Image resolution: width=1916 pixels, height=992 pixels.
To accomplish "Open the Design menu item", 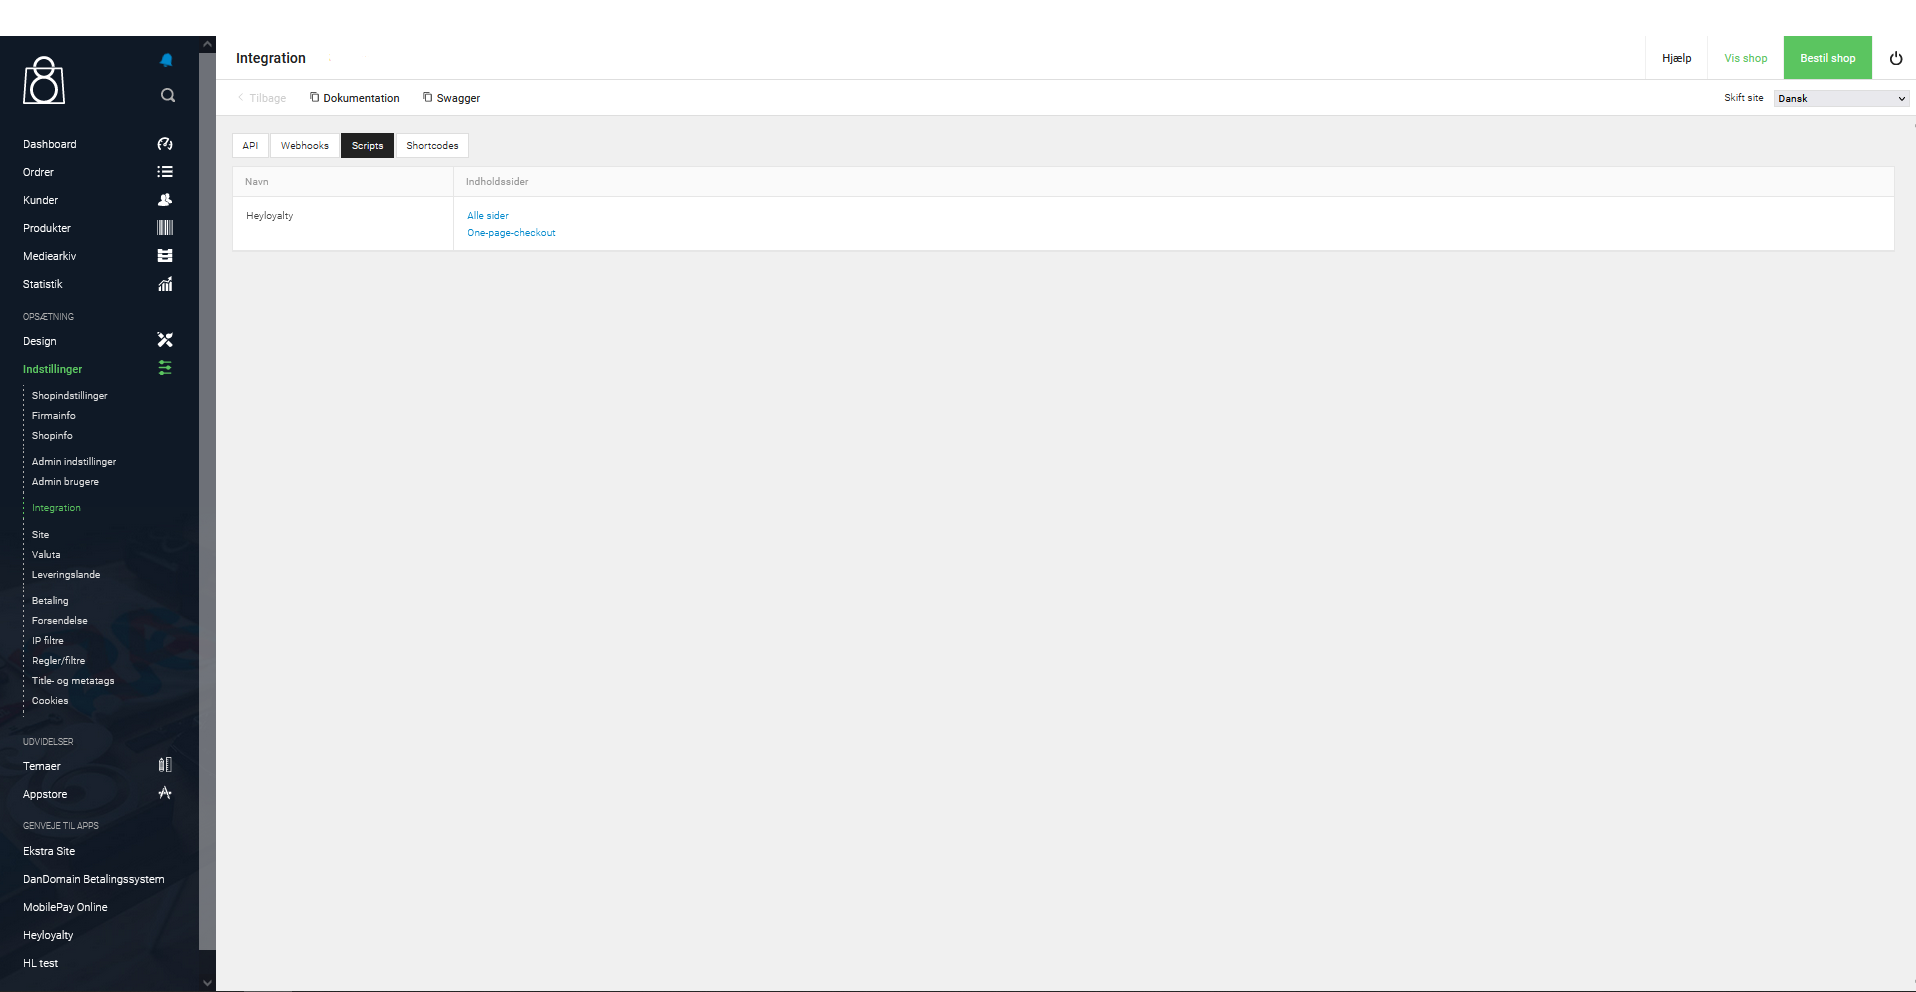I will point(39,341).
